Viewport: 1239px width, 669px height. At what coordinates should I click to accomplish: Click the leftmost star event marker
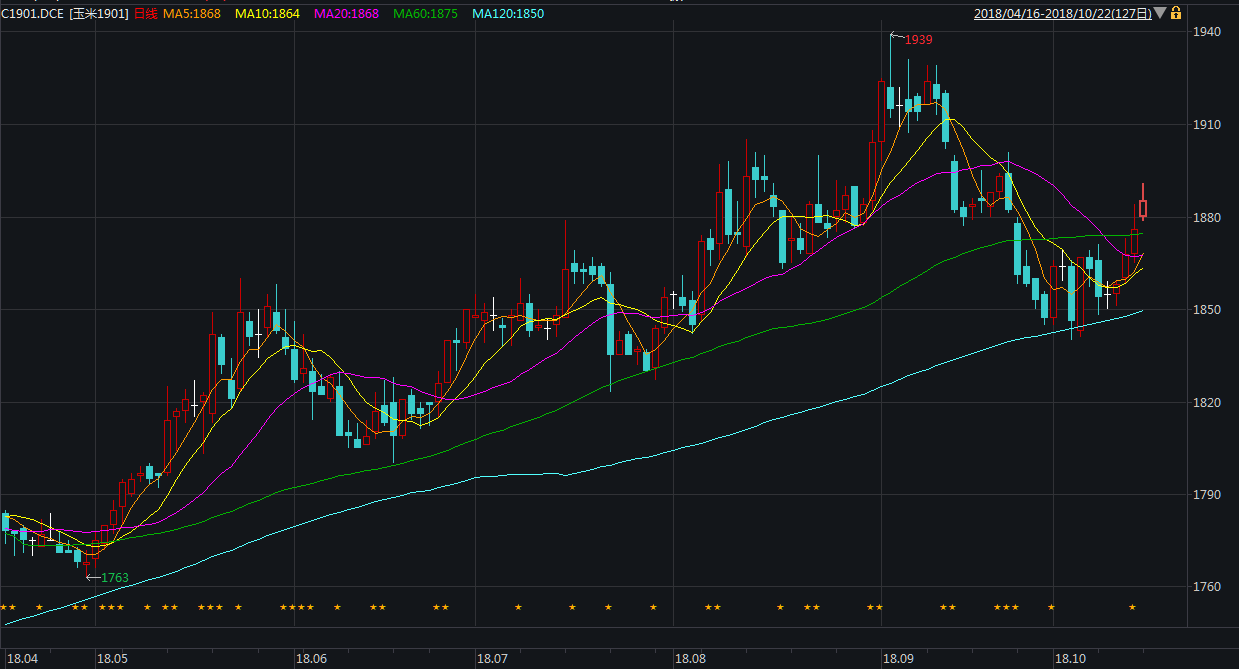coord(4,607)
